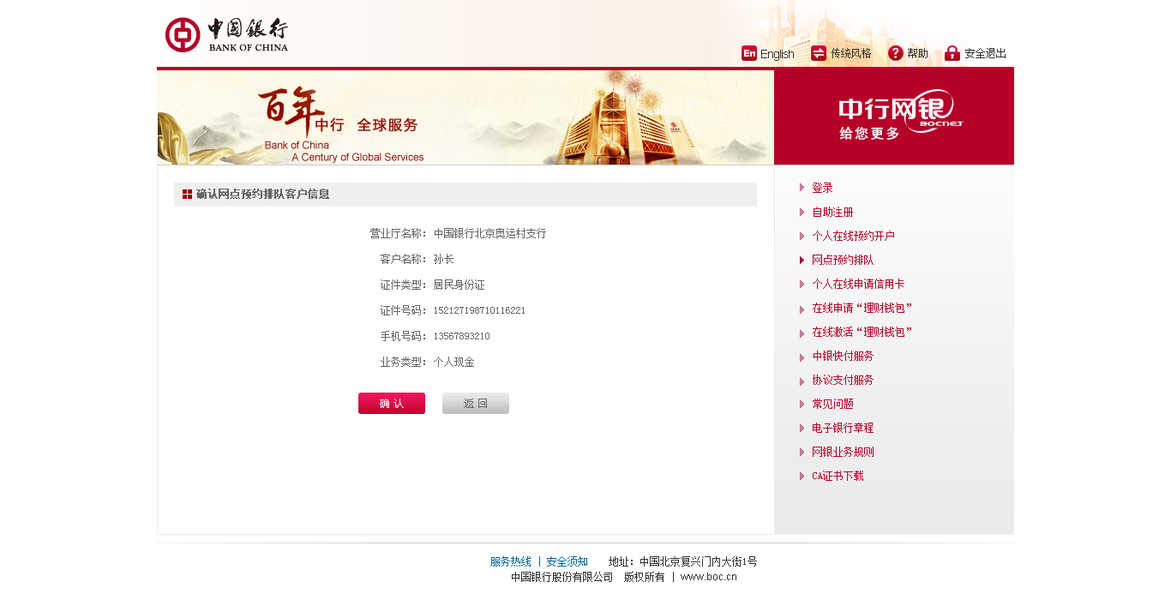The width and height of the screenshot is (1171, 600).
Task: Open the 帮助 help link
Action: coord(917,54)
